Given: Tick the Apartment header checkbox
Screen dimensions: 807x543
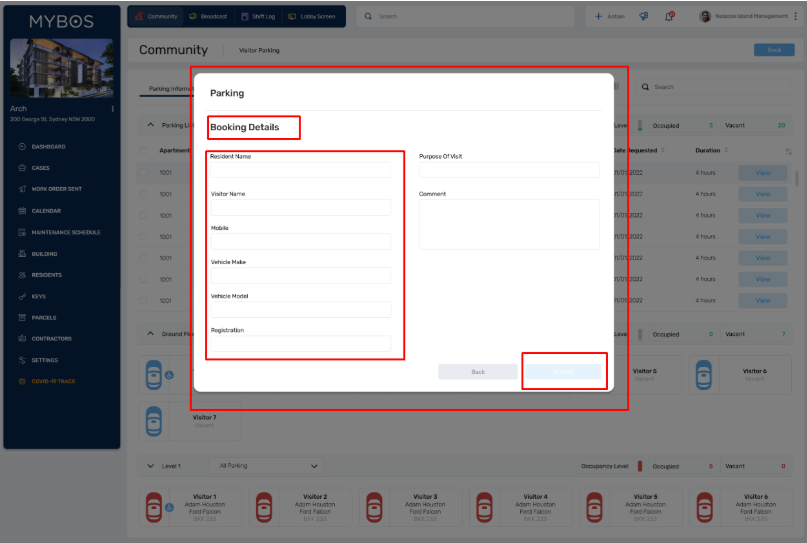Looking at the screenshot, I should click(144, 151).
